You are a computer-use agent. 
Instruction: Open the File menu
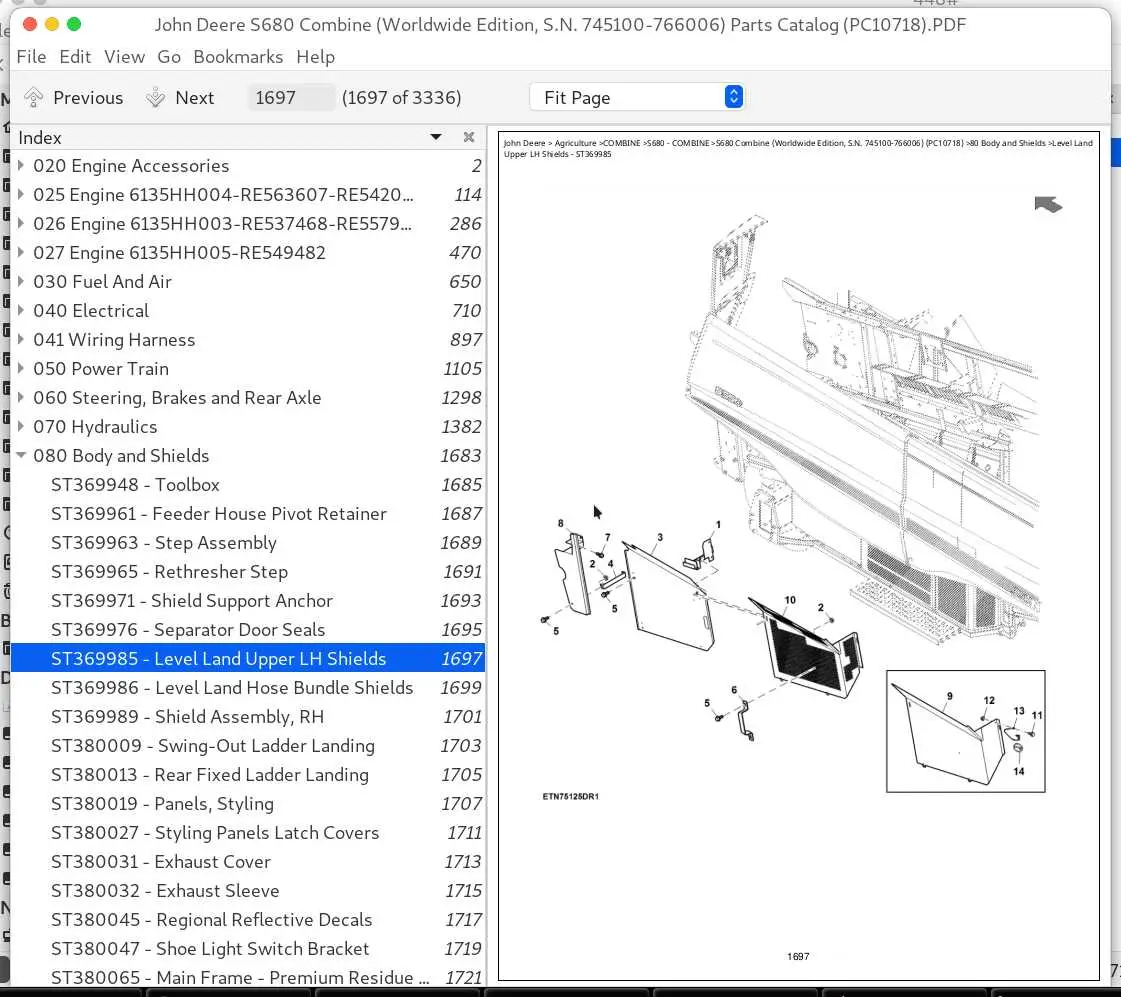coord(31,56)
